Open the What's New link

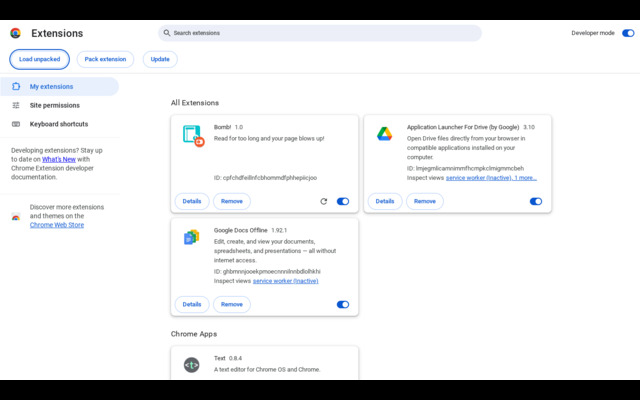(59, 159)
